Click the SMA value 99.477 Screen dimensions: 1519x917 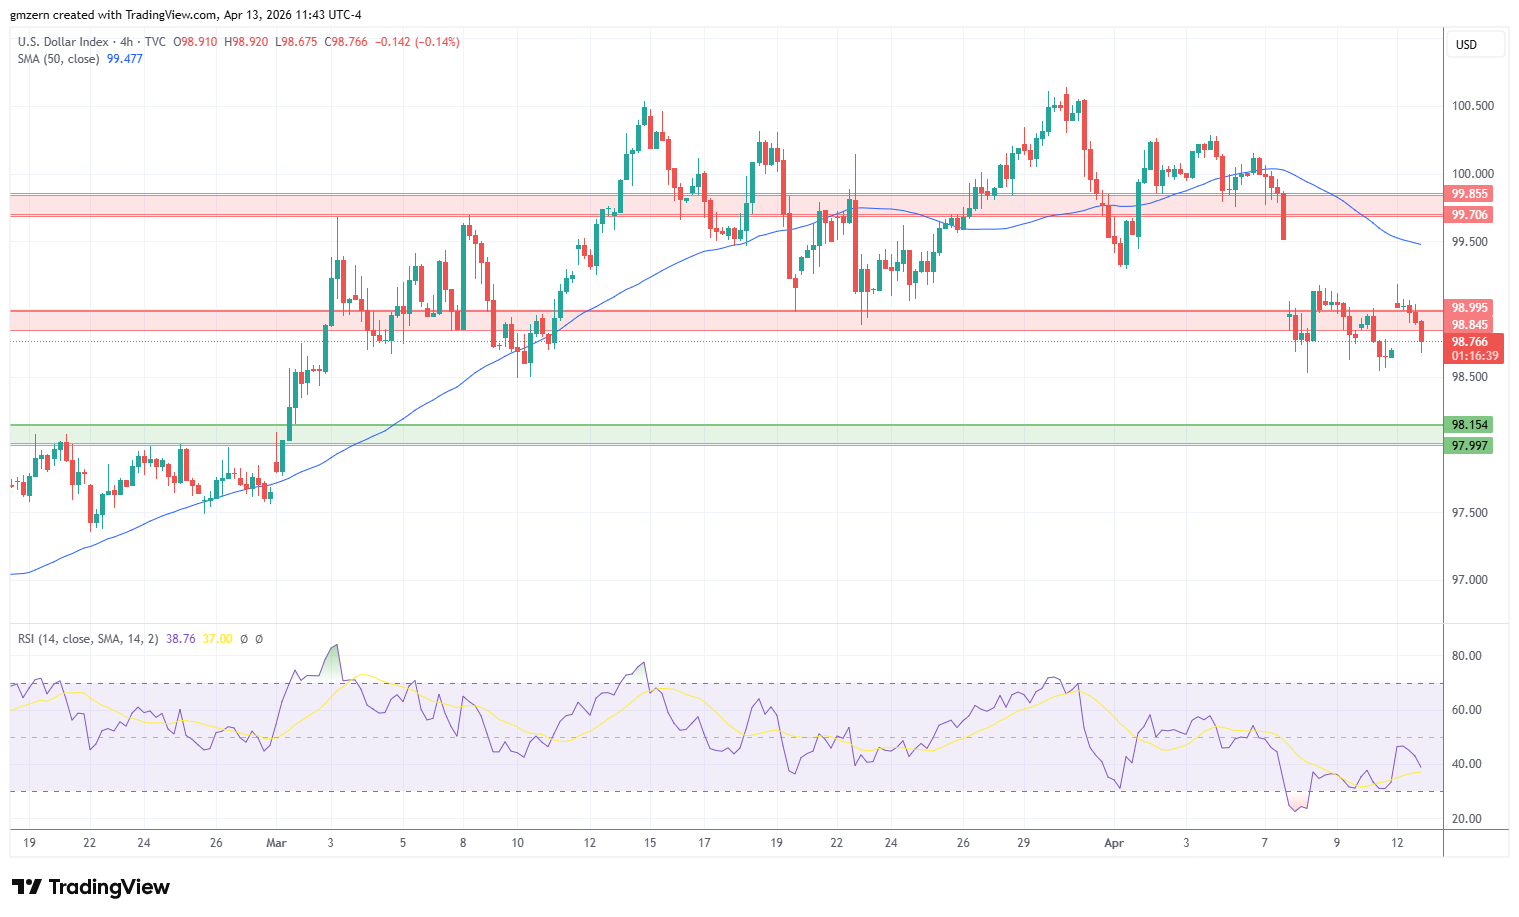125,59
